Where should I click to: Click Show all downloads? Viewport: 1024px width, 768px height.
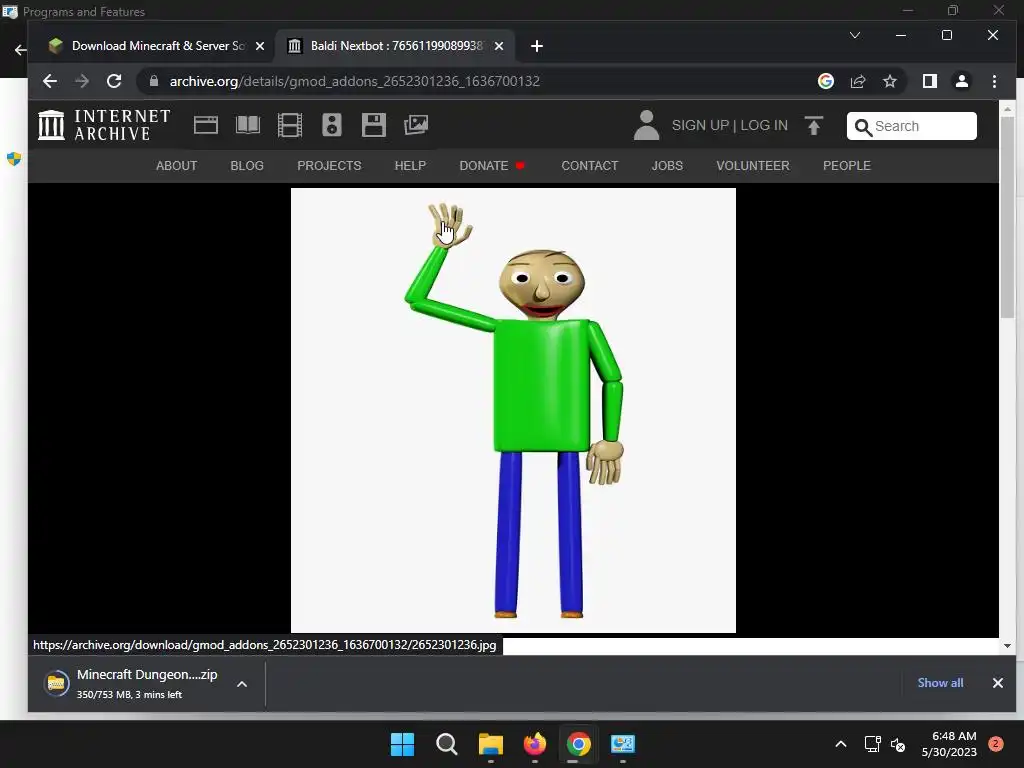point(940,682)
